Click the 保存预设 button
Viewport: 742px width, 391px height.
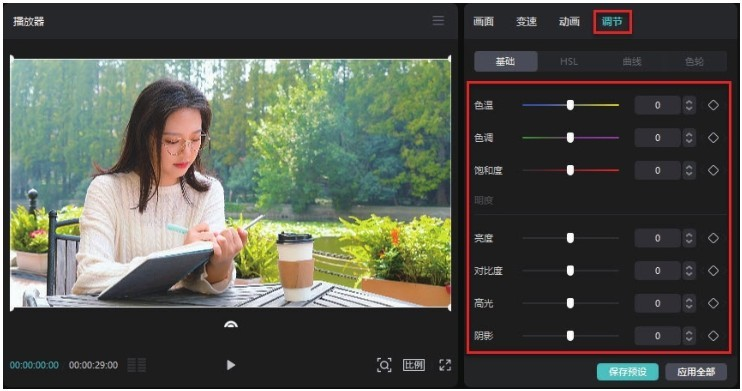click(627, 372)
